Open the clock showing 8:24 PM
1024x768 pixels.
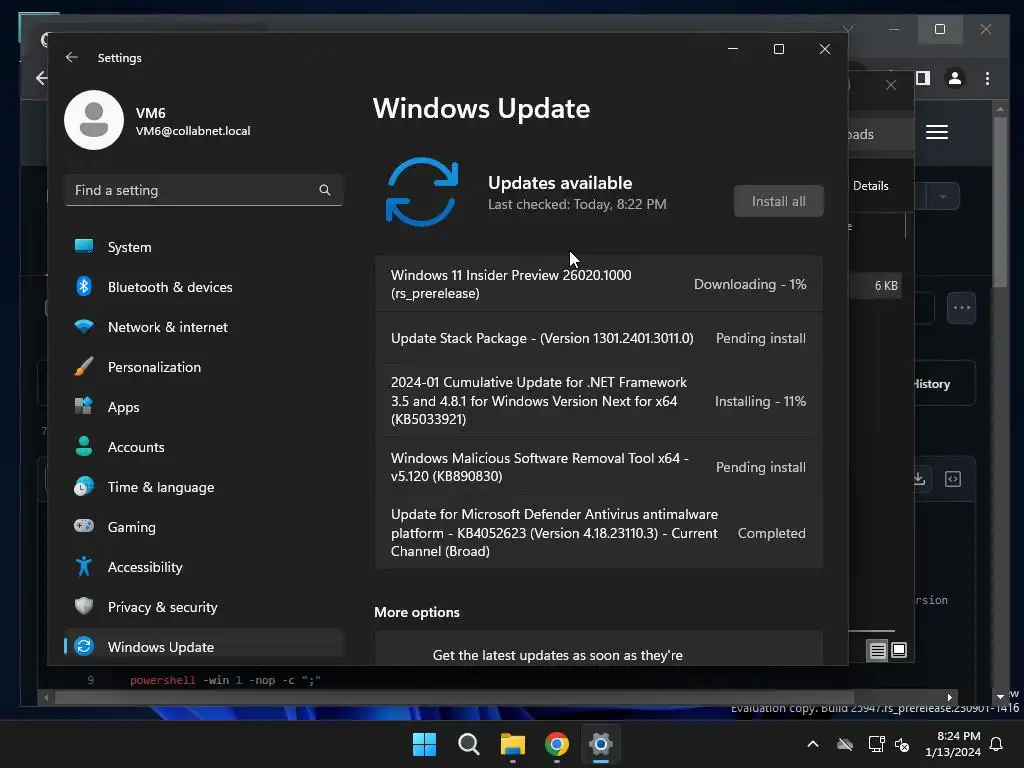953,744
